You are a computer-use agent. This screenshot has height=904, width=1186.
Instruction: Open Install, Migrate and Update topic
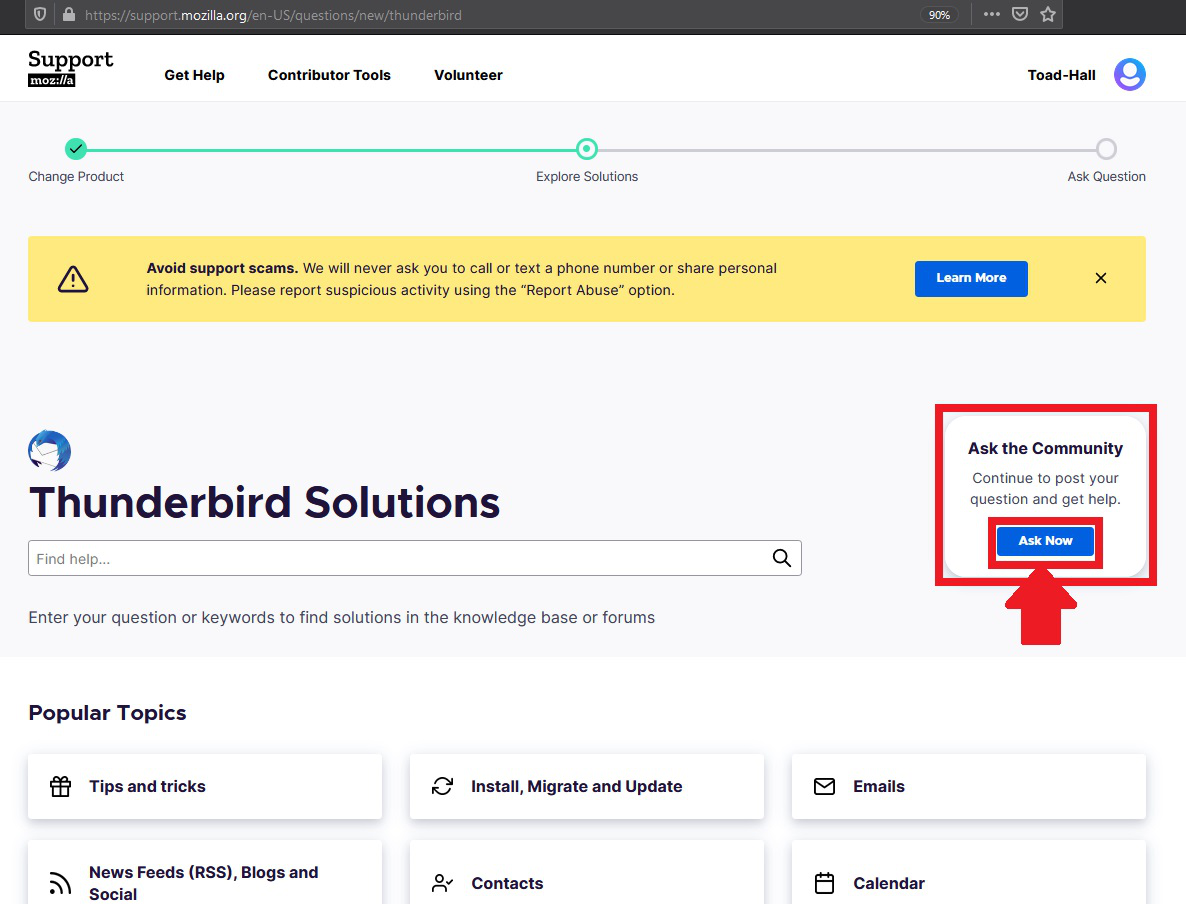[586, 786]
